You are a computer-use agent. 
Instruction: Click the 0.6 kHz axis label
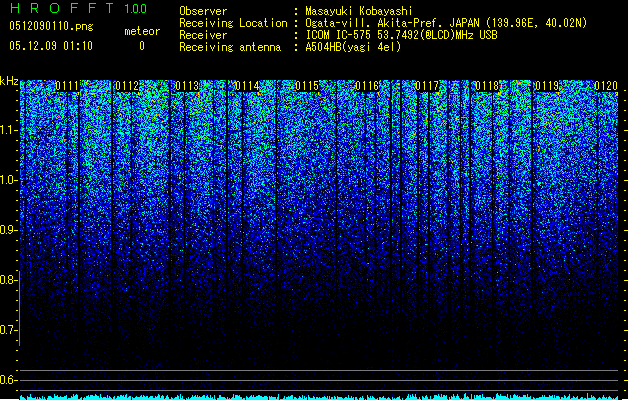point(9,380)
